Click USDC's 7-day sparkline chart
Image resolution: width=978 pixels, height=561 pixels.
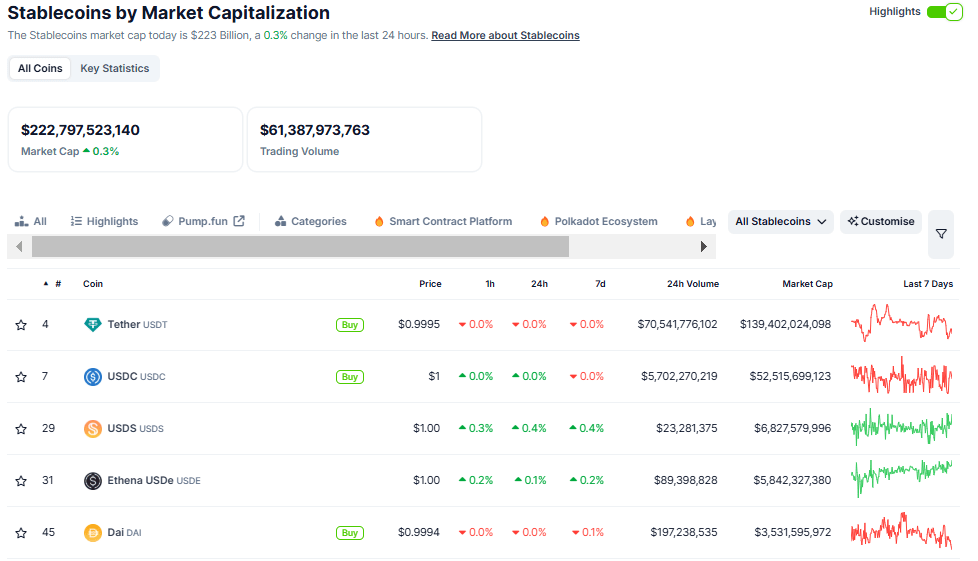902,376
